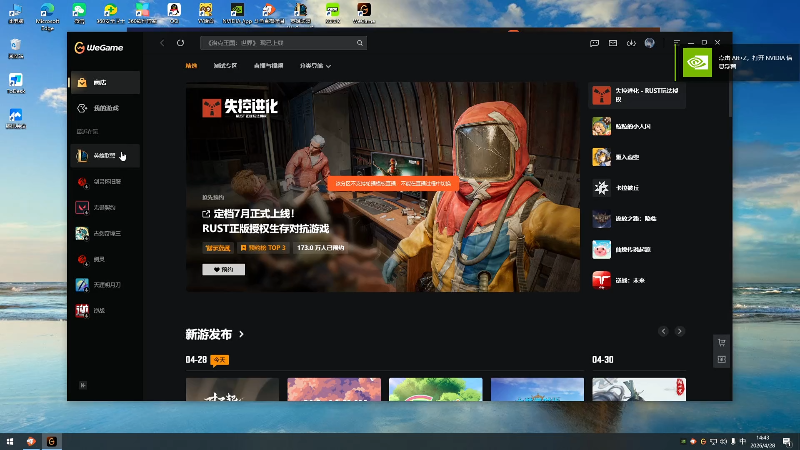Screen dimensions: 800x450
Task: Go back with the left arrow button
Action: pyautogui.click(x=162, y=43)
